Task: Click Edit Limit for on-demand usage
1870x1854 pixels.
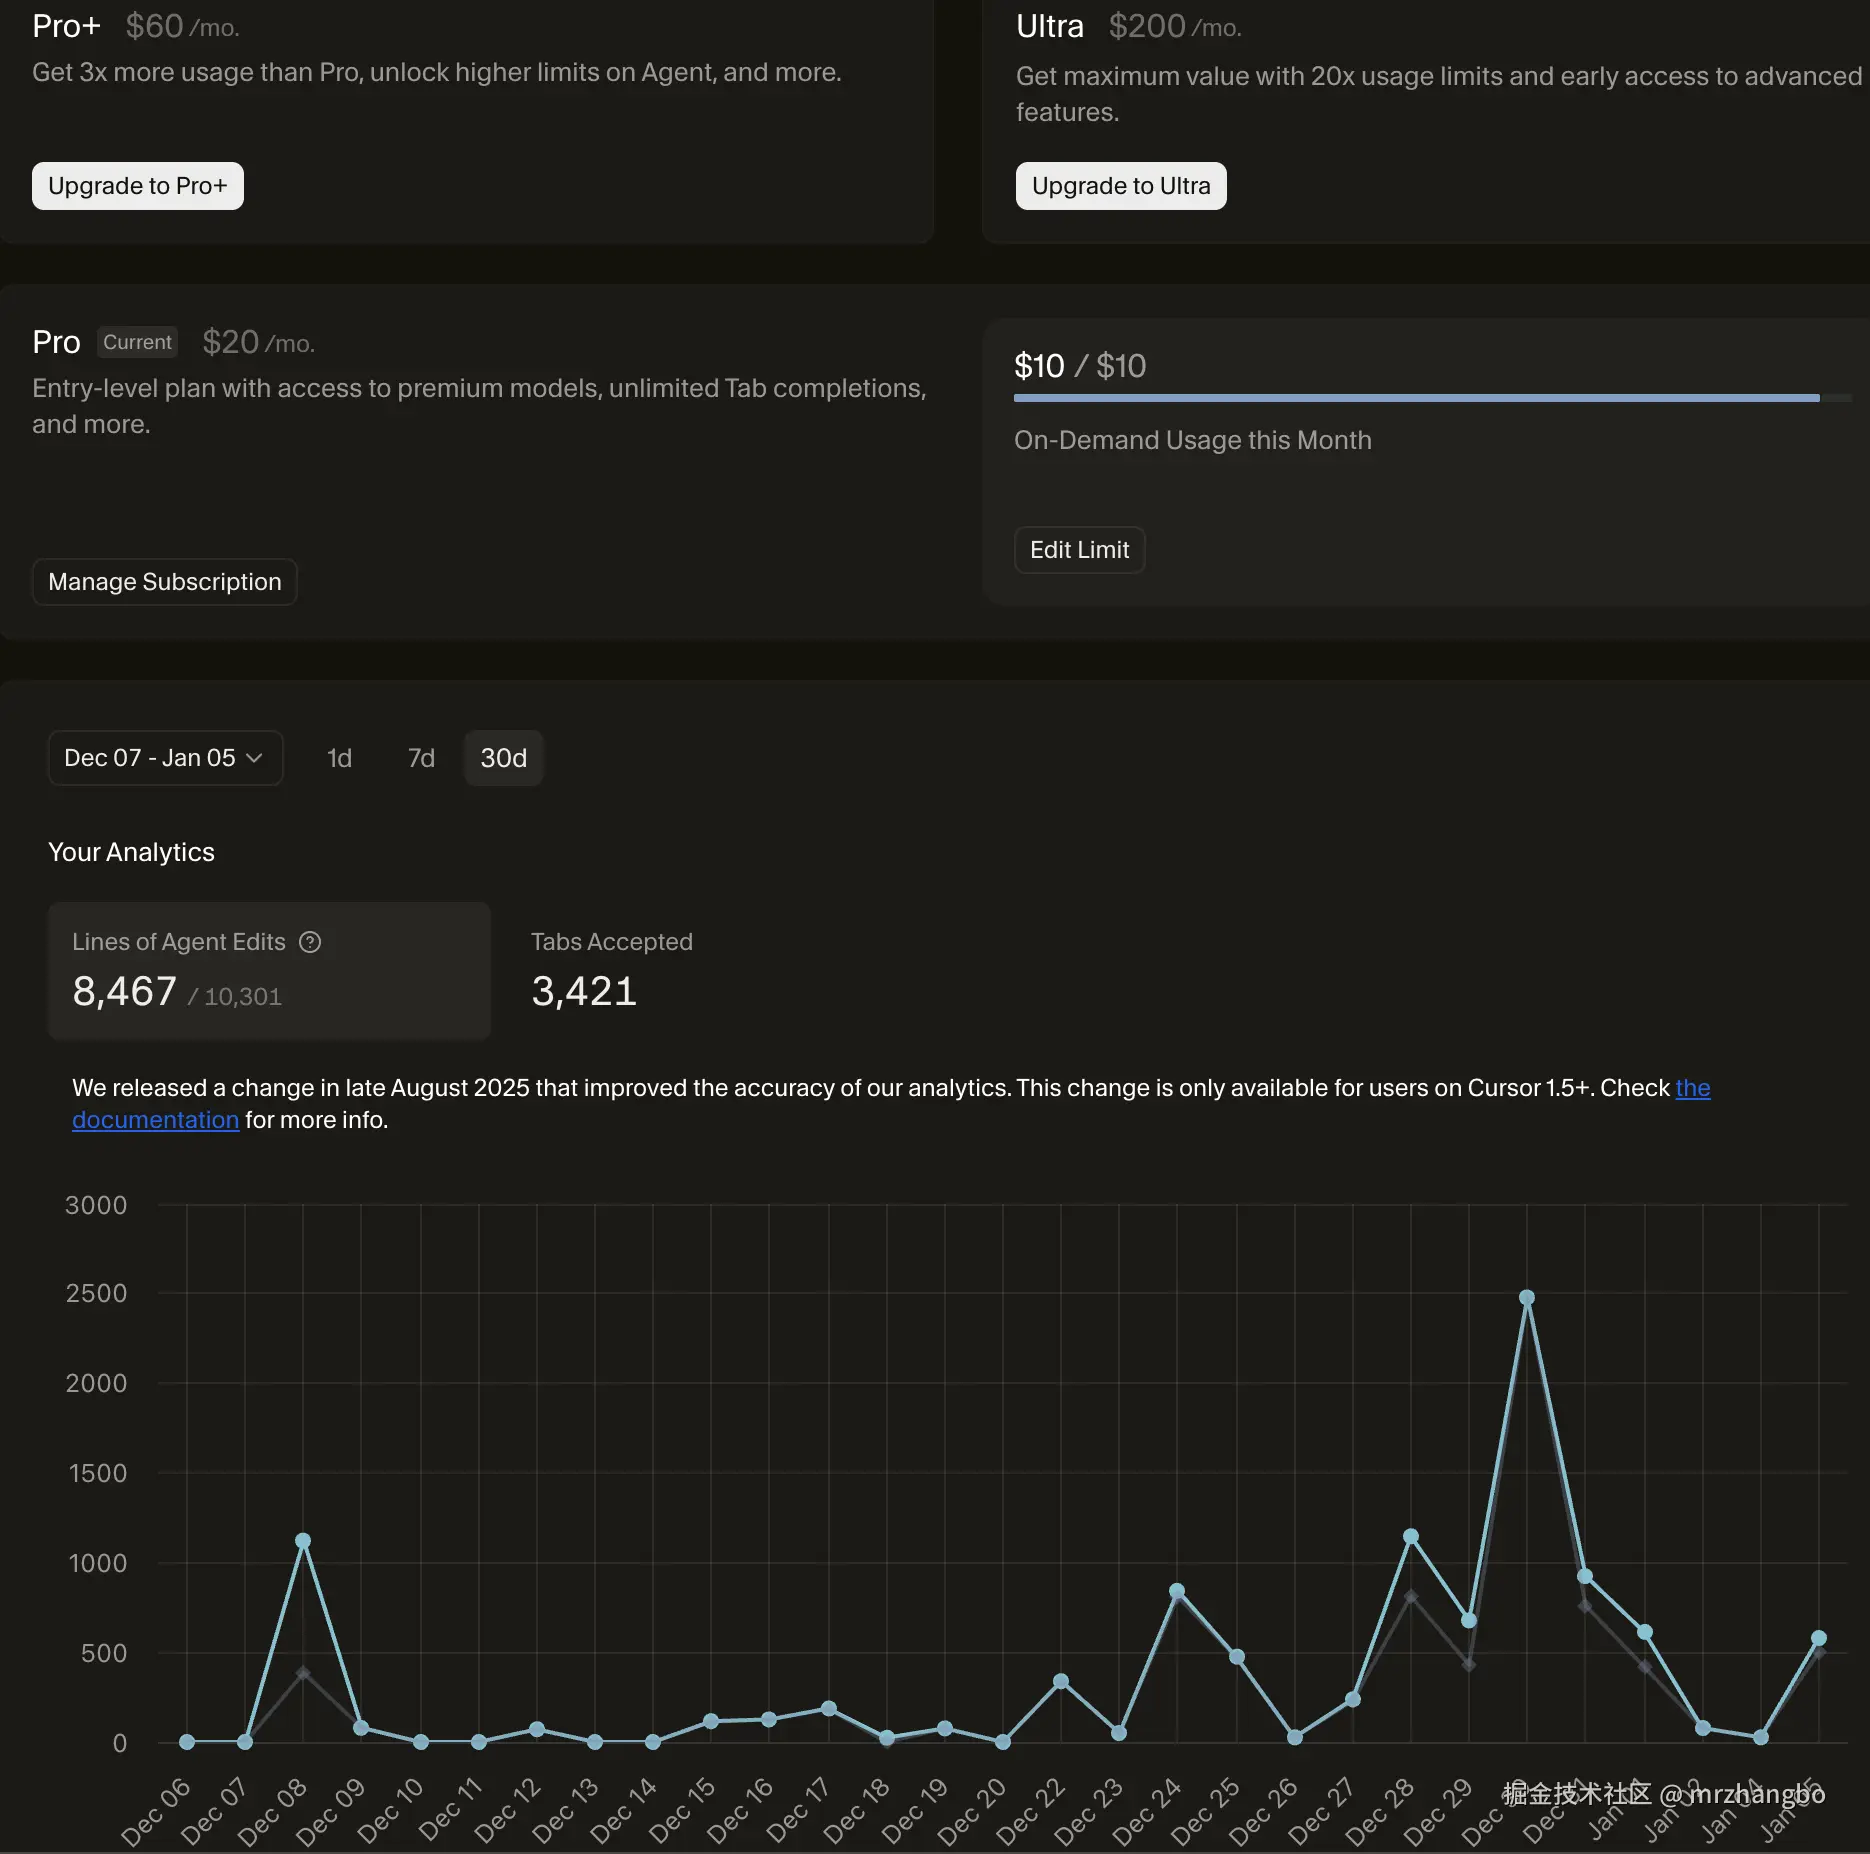Action: click(1080, 550)
